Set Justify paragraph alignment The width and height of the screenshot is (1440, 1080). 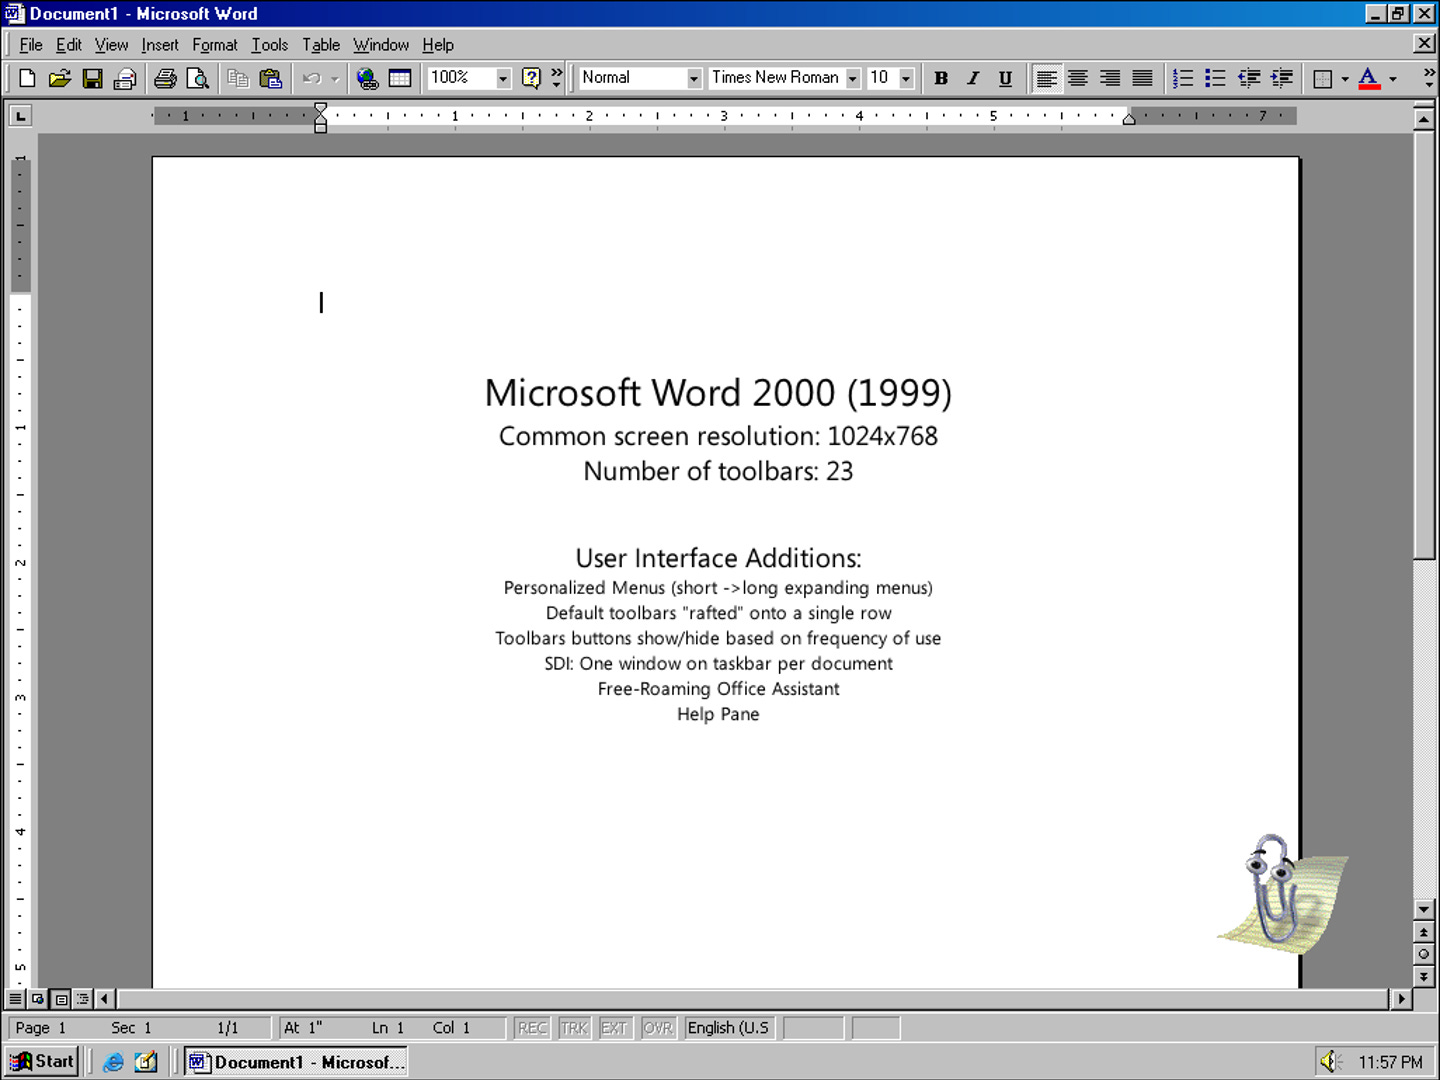point(1142,78)
